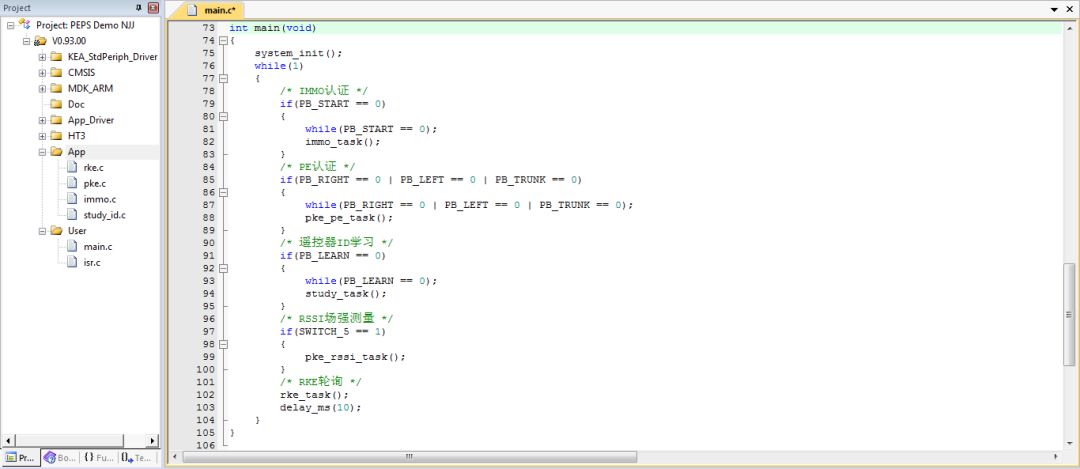Click on study_task() call at line 94

(346, 293)
